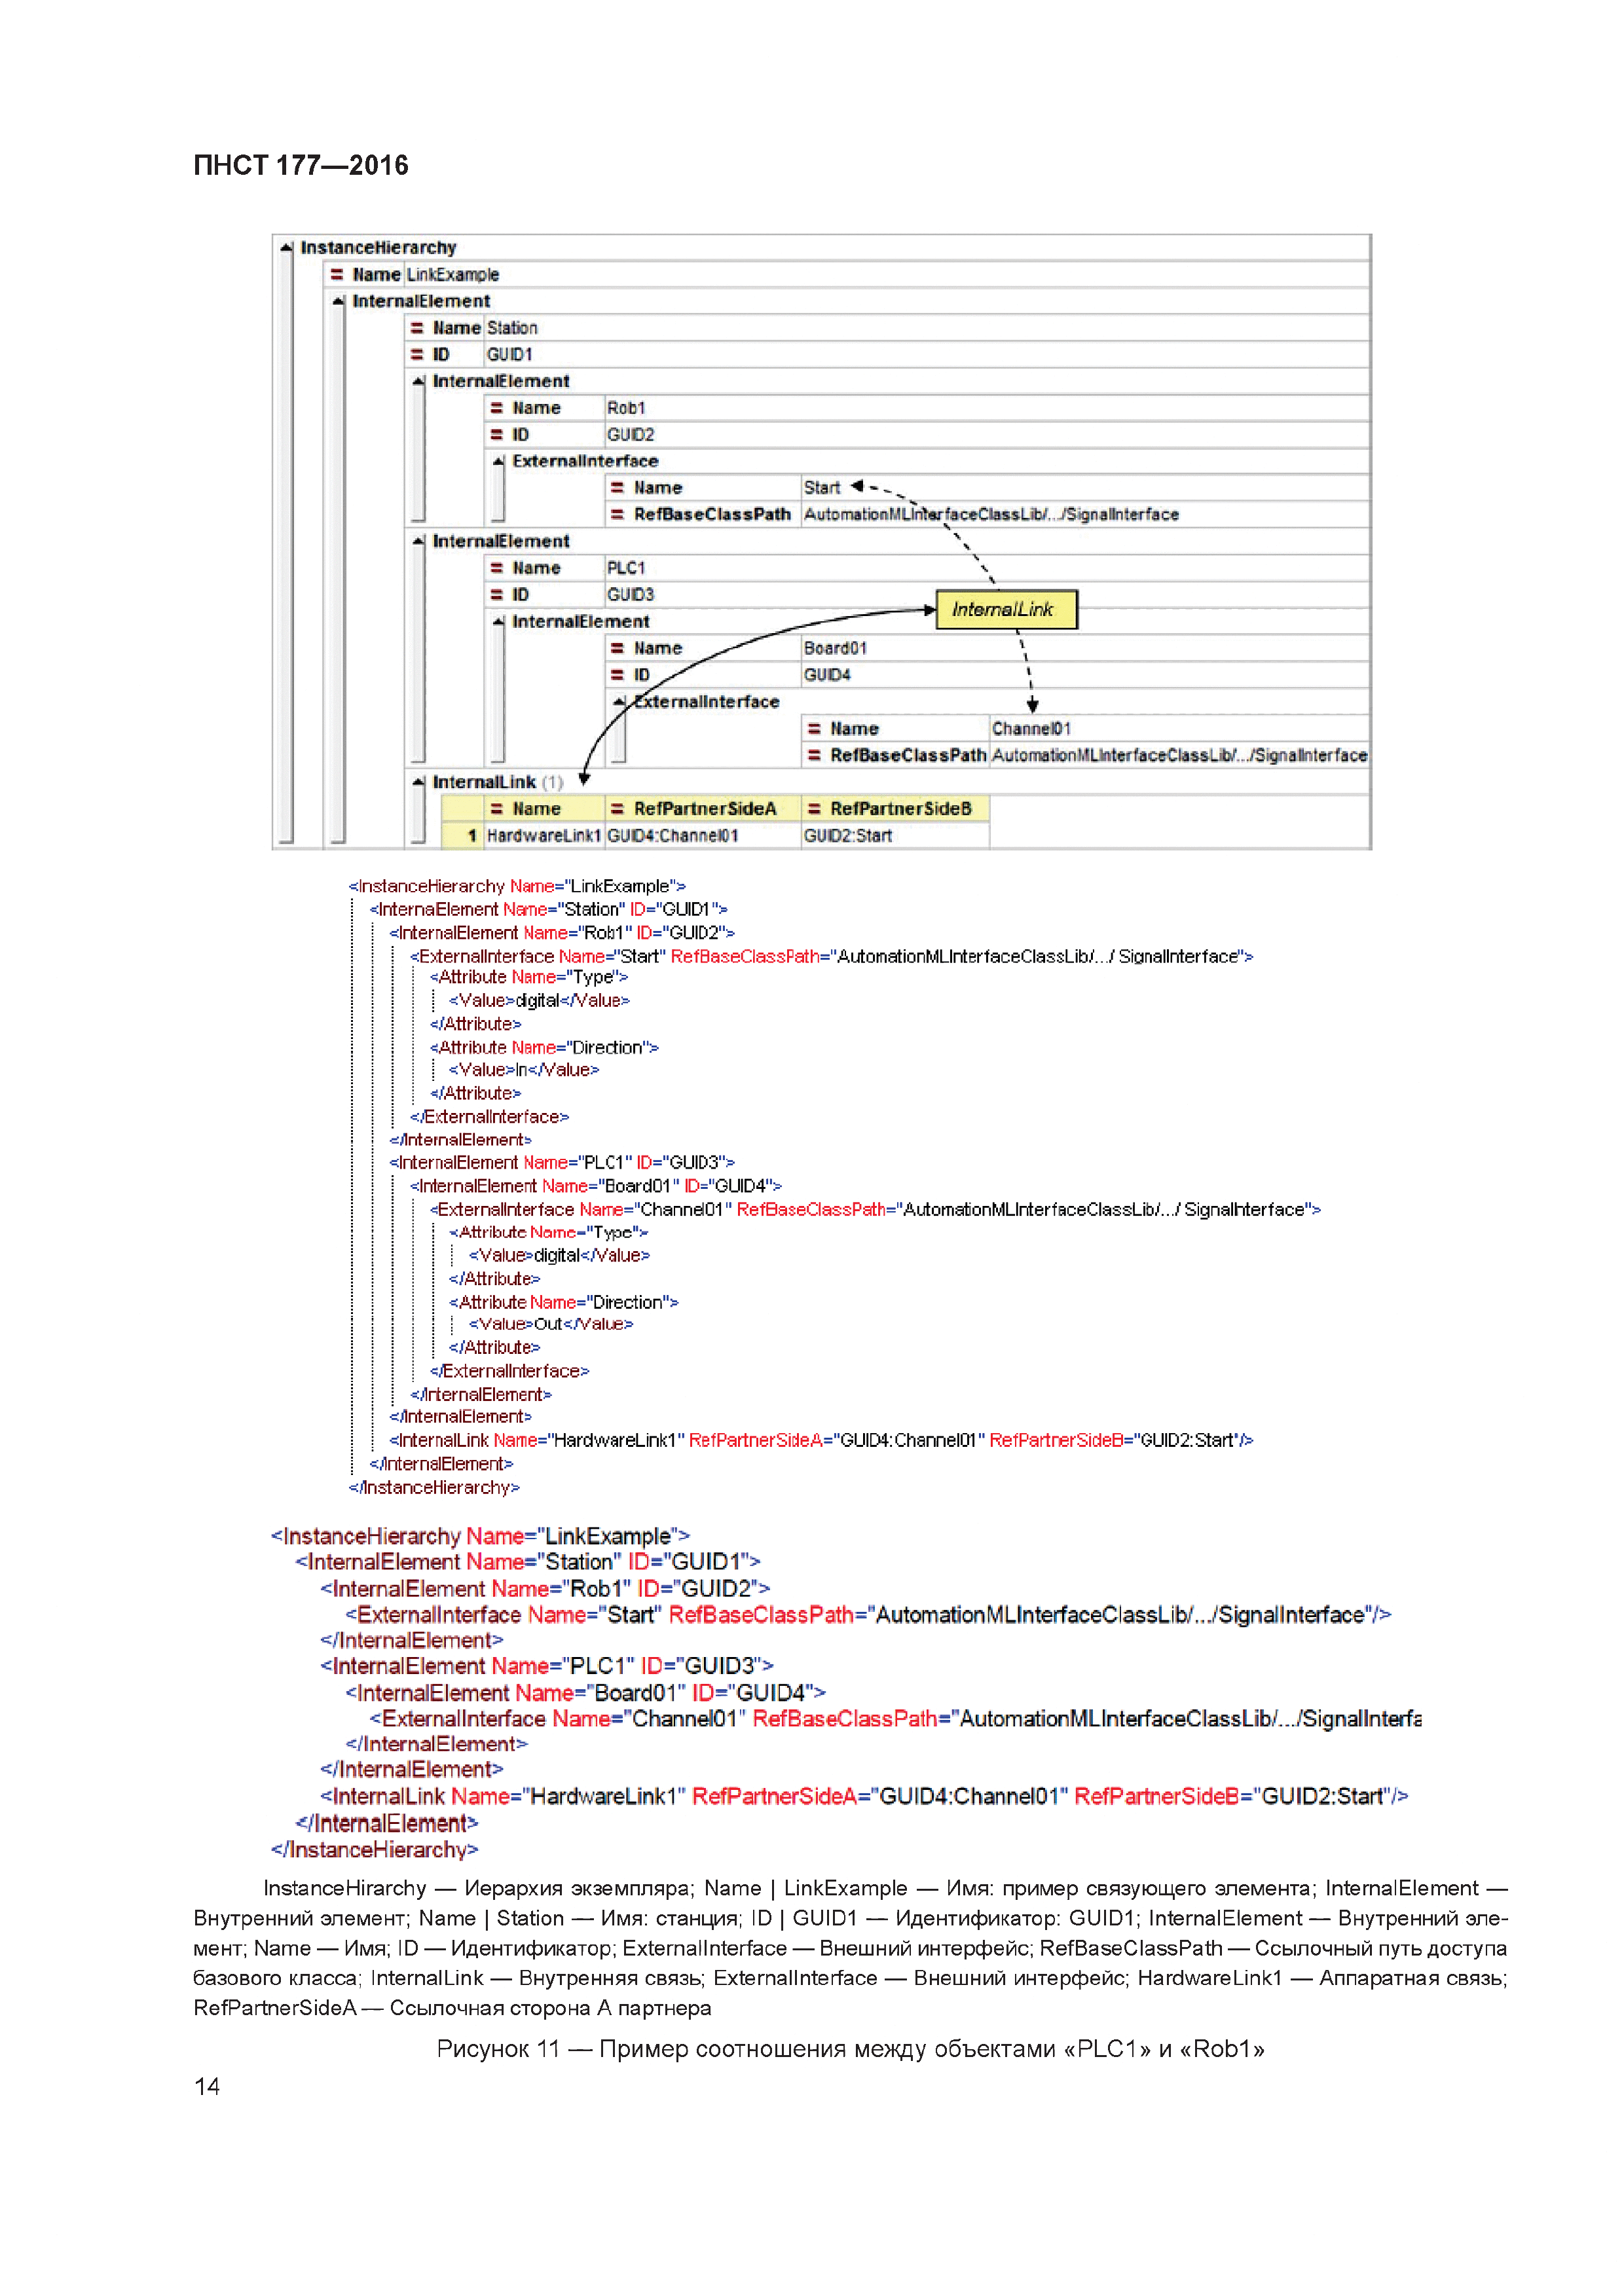Click the Value In line in XML listing
The width and height of the screenshot is (1624, 2296).
tap(524, 1070)
